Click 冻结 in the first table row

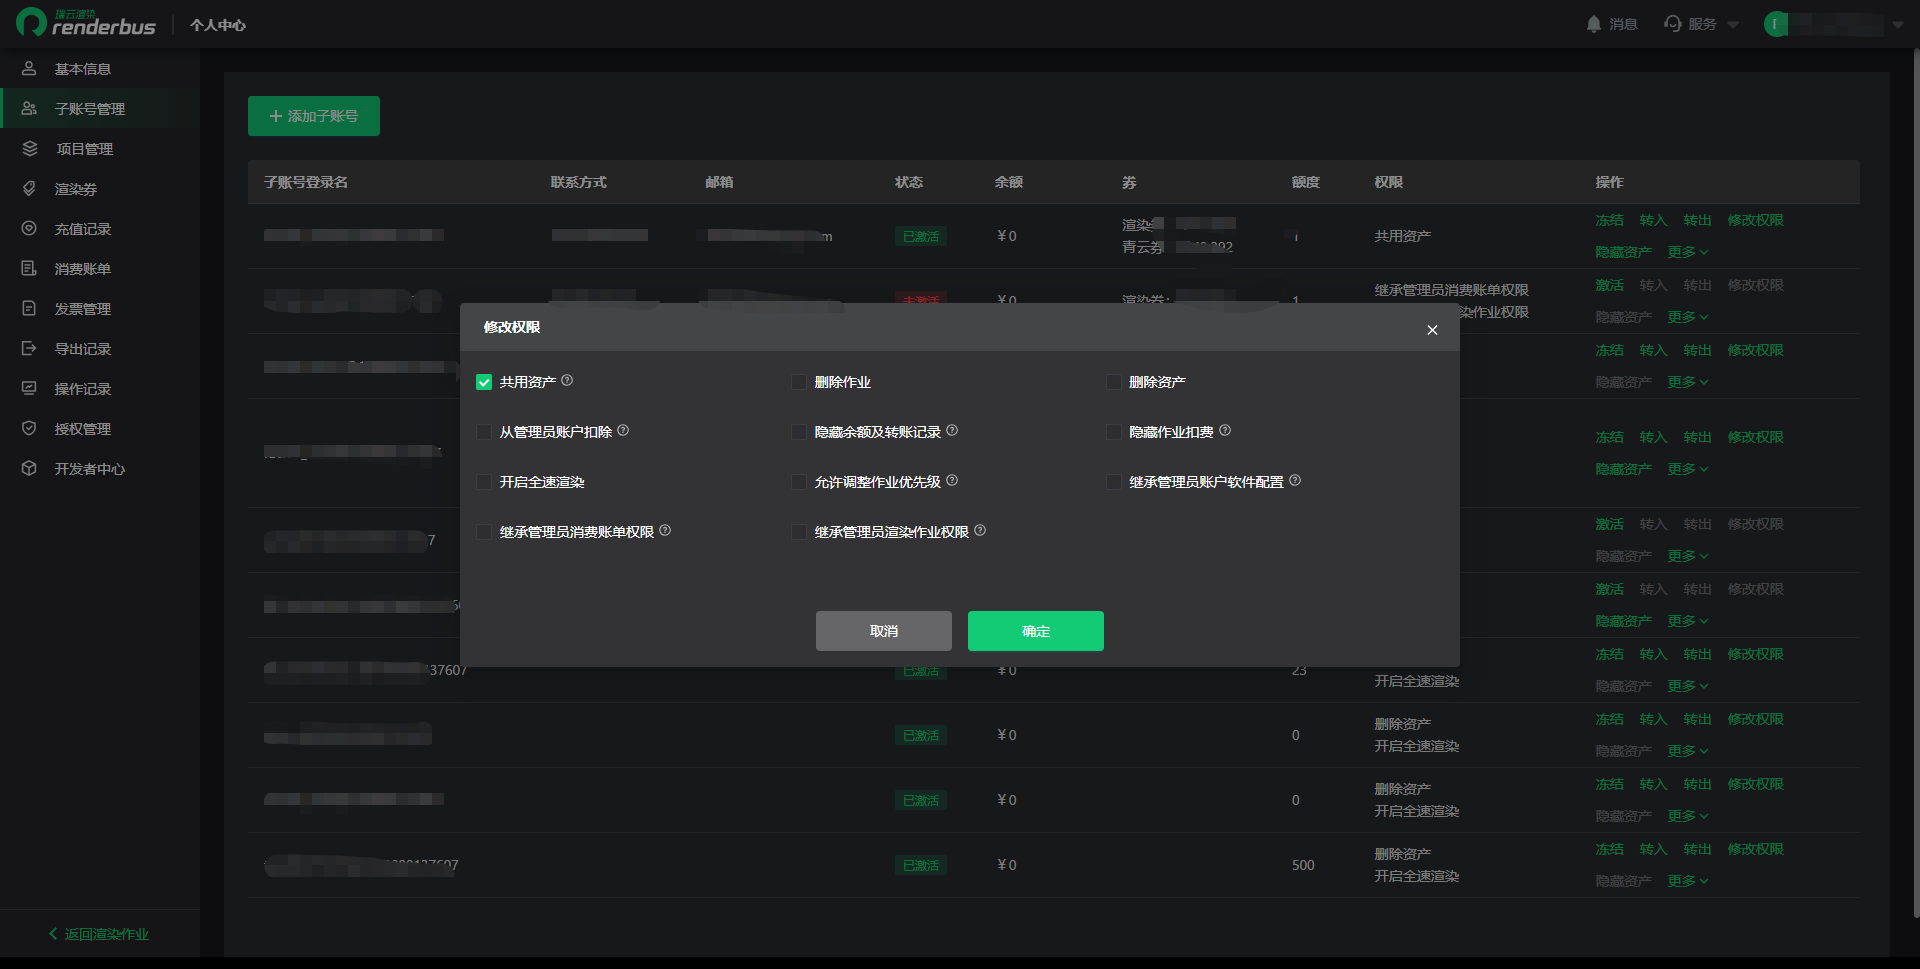pos(1610,220)
